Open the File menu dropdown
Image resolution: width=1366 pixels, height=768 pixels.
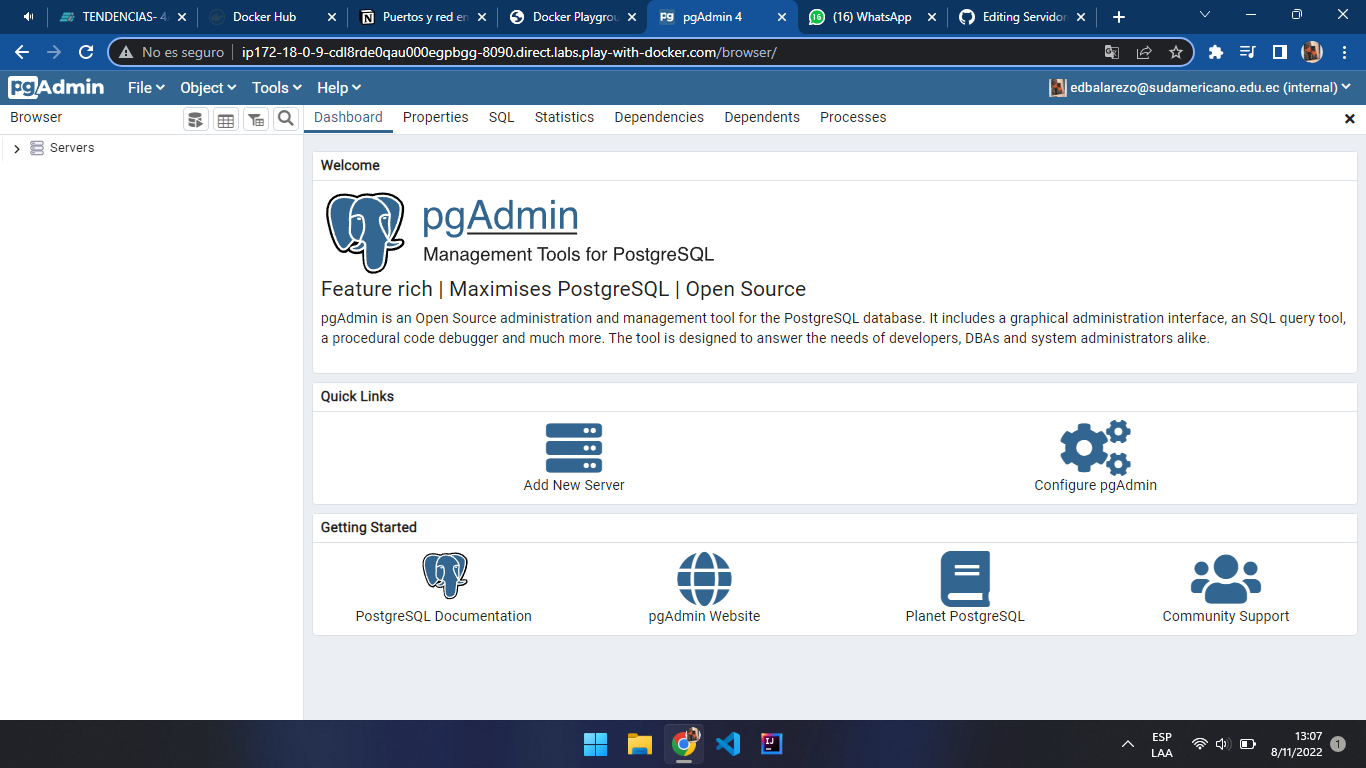[146, 88]
